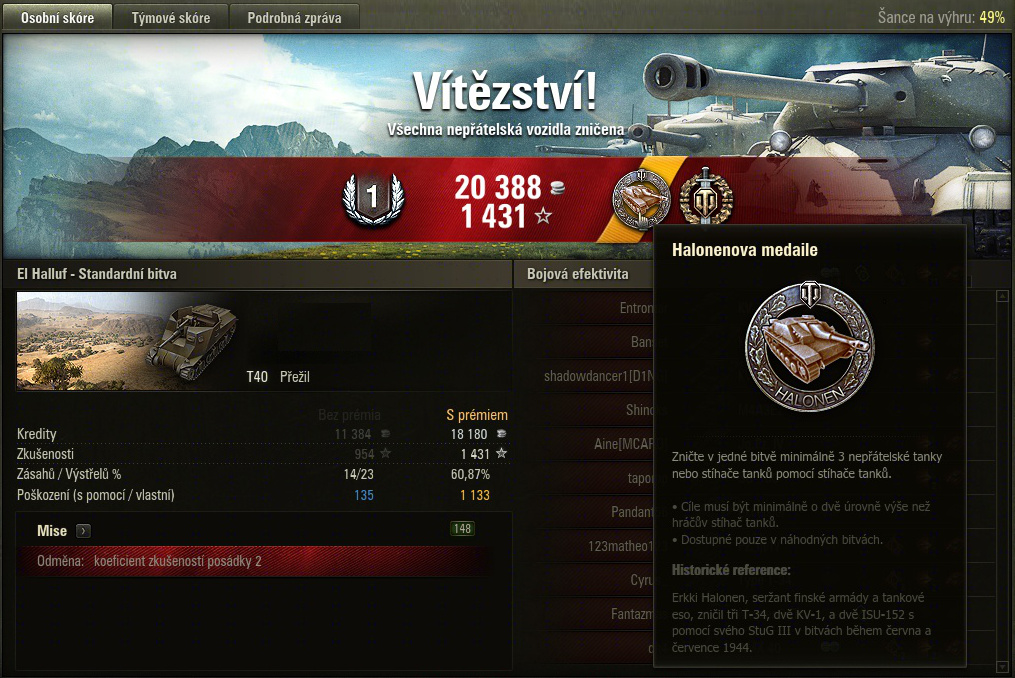Image resolution: width=1015 pixels, height=678 pixels.
Task: Switch to the Týmové skóre tab
Action: (x=171, y=17)
